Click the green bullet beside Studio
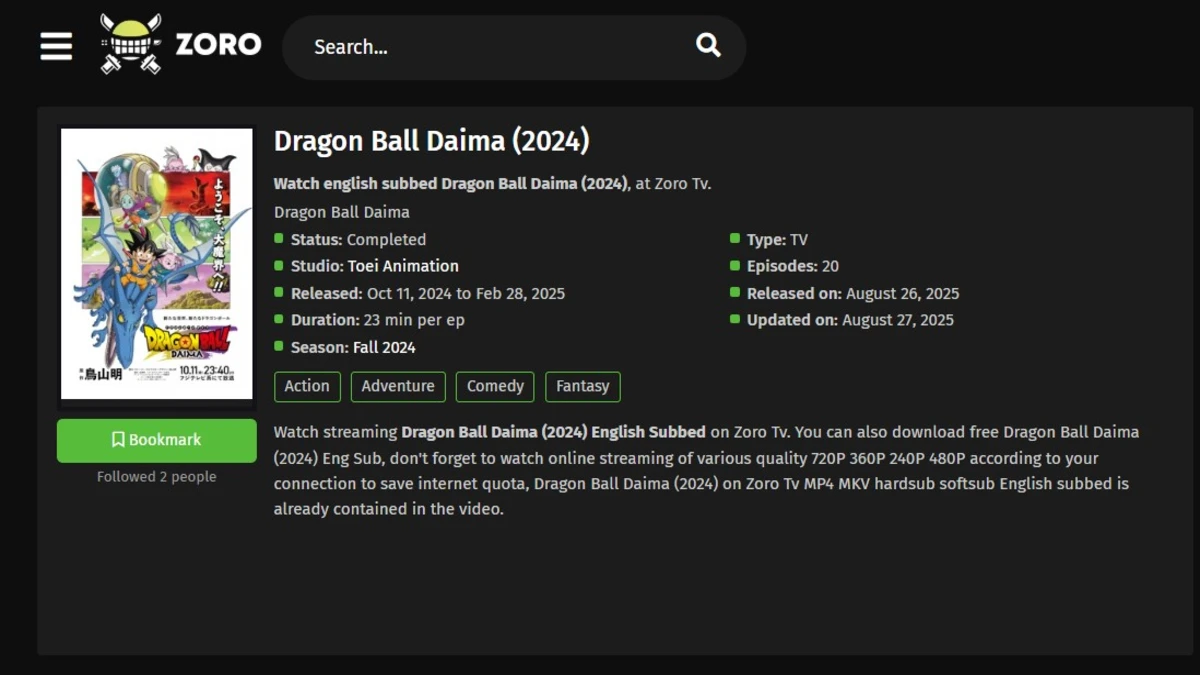 (279, 266)
